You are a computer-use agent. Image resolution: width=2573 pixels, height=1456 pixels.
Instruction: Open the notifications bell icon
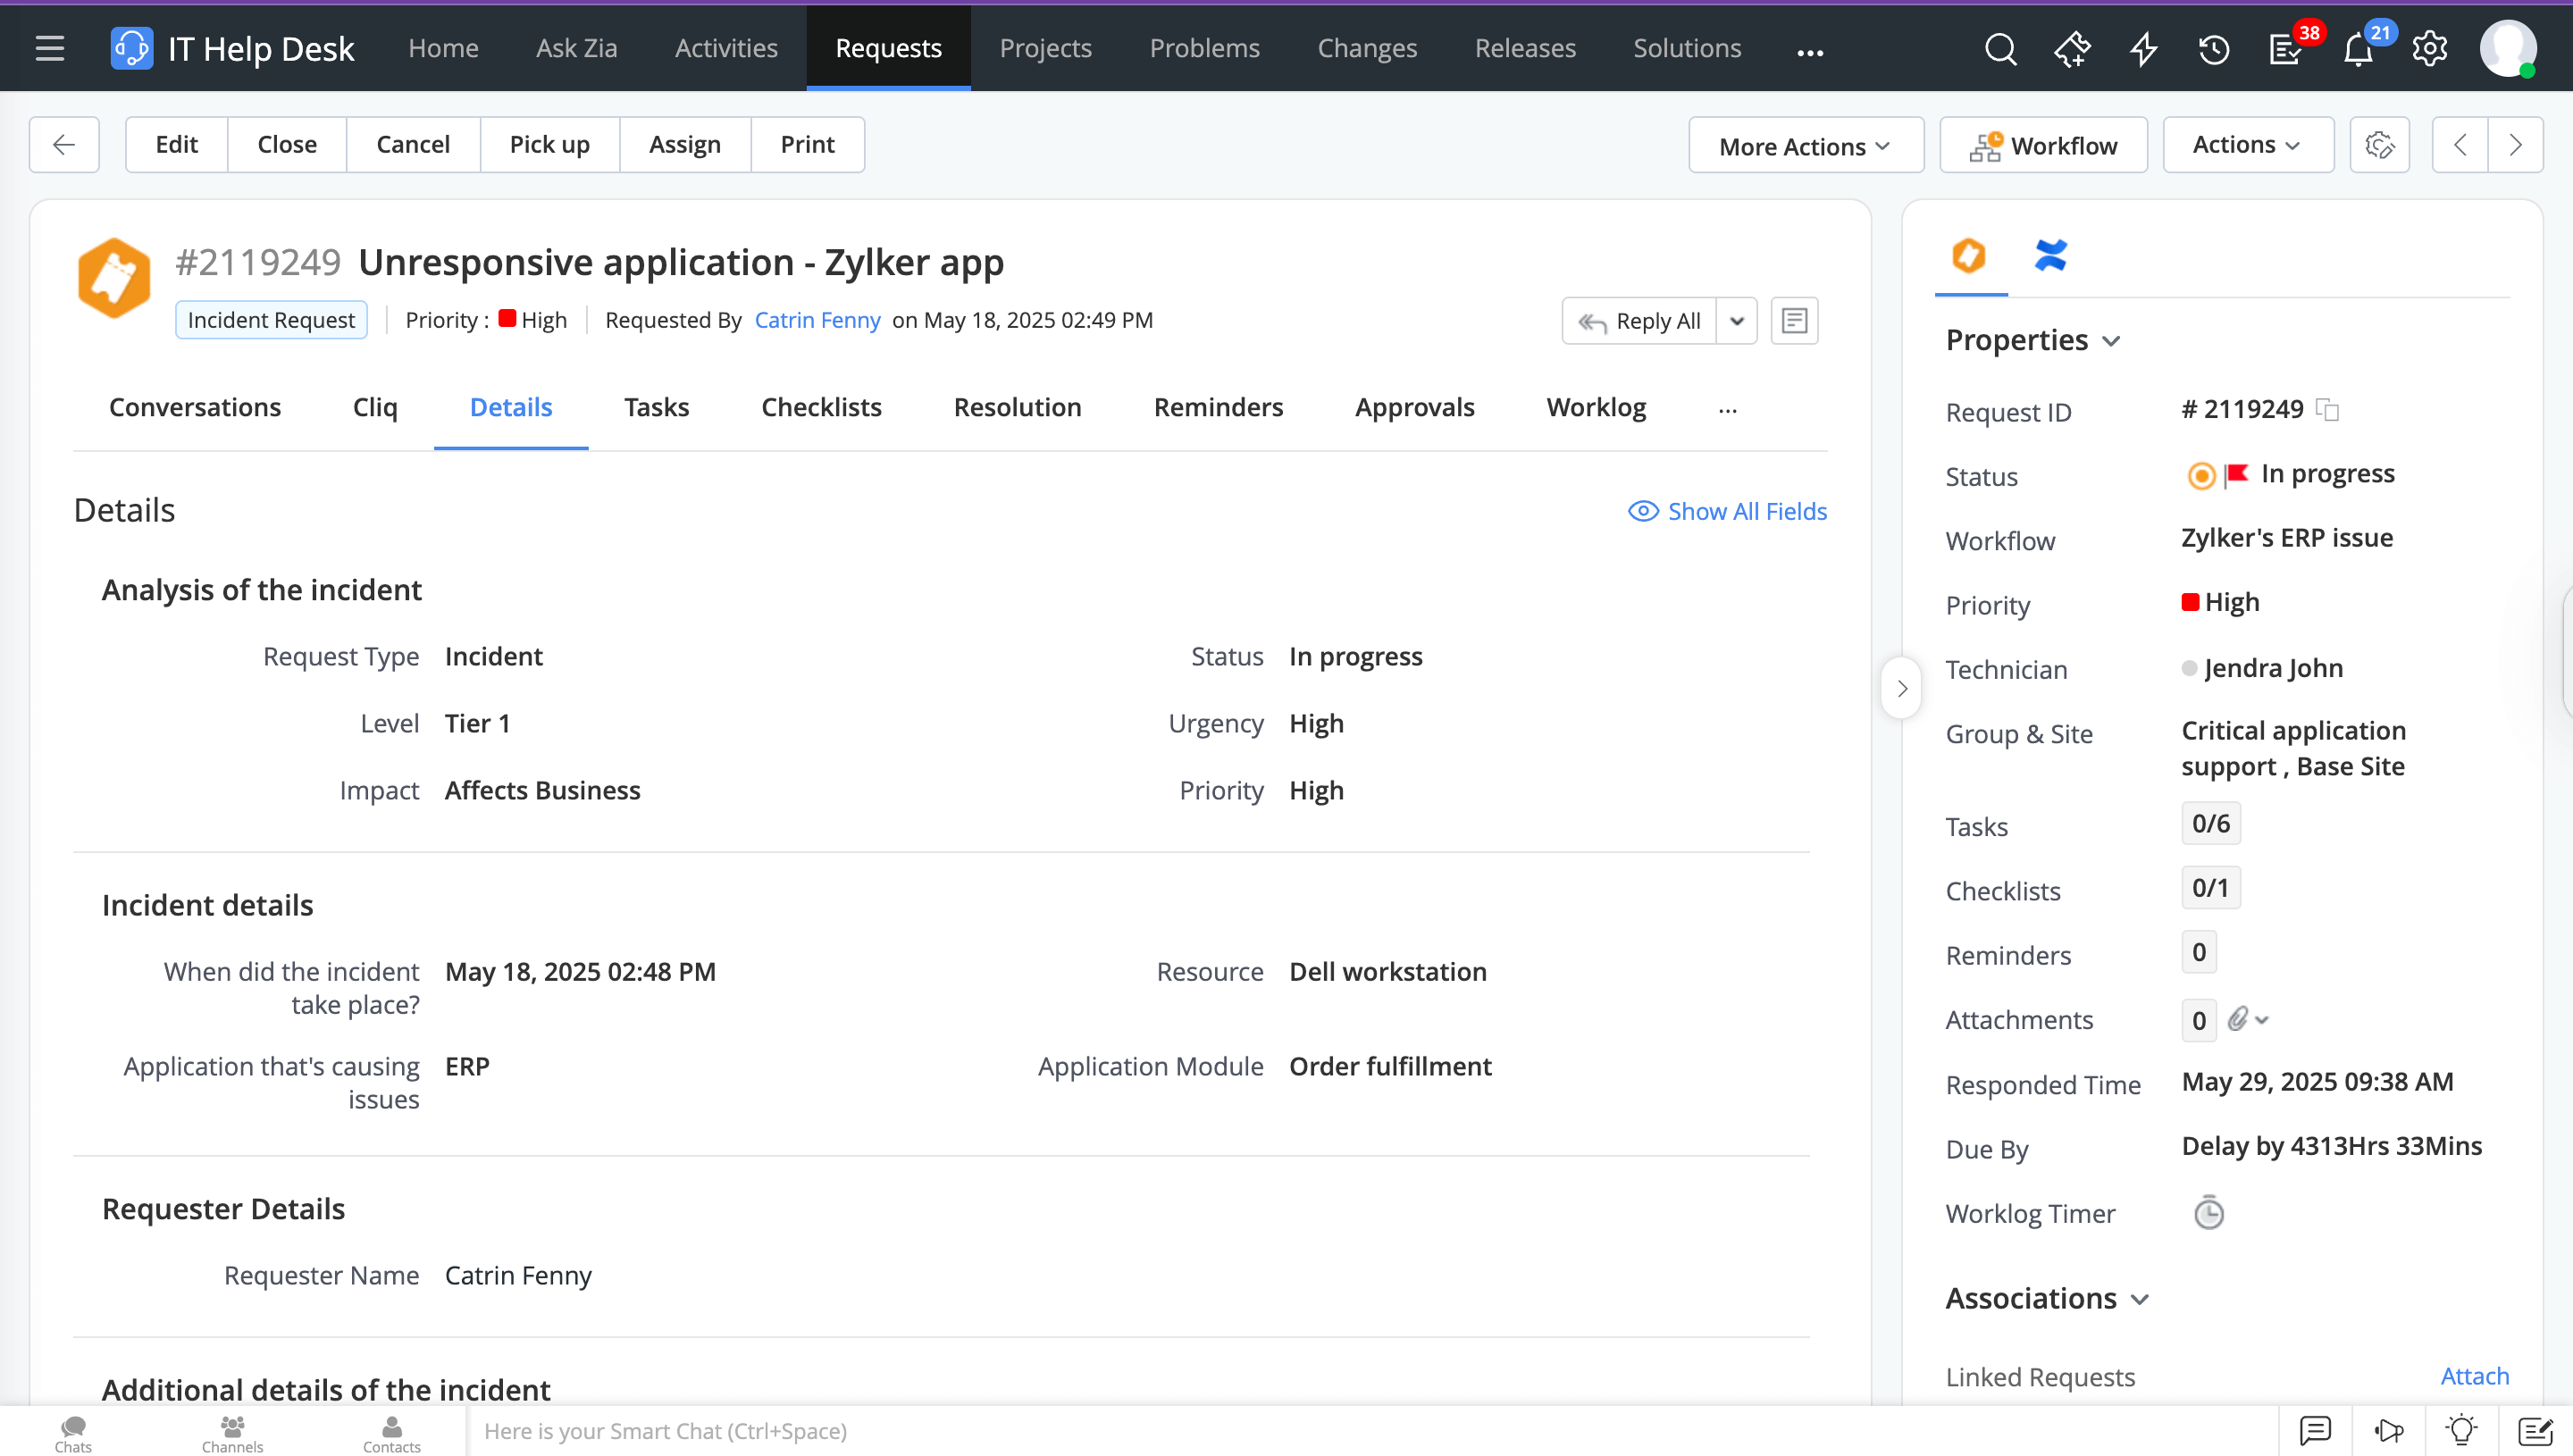(2358, 50)
